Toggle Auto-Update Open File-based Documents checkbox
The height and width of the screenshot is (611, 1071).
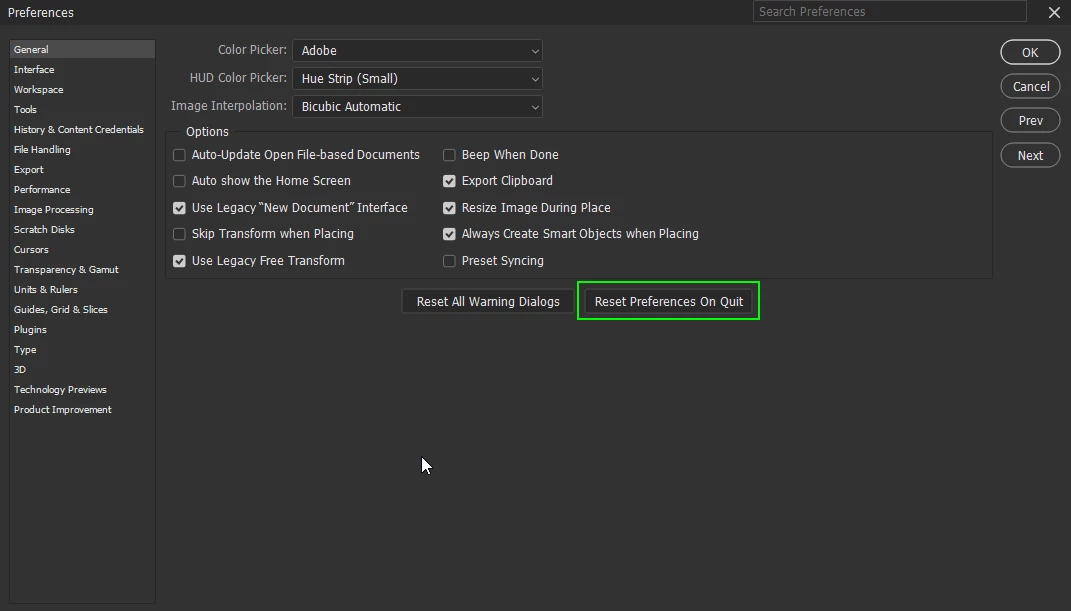pos(179,155)
